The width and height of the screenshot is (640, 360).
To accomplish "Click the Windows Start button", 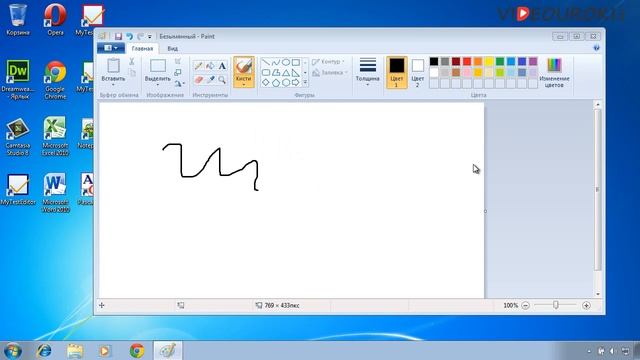I will (x=13, y=351).
